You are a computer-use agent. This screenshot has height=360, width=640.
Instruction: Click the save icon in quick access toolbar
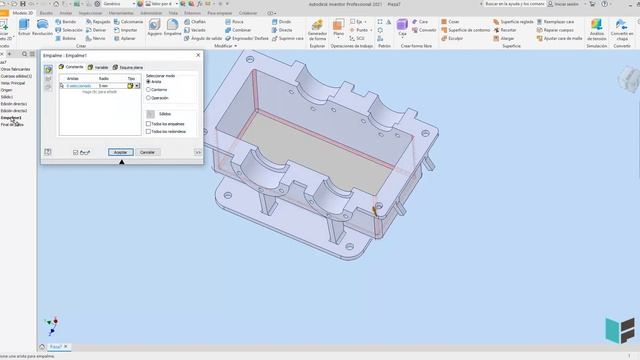[23, 4]
